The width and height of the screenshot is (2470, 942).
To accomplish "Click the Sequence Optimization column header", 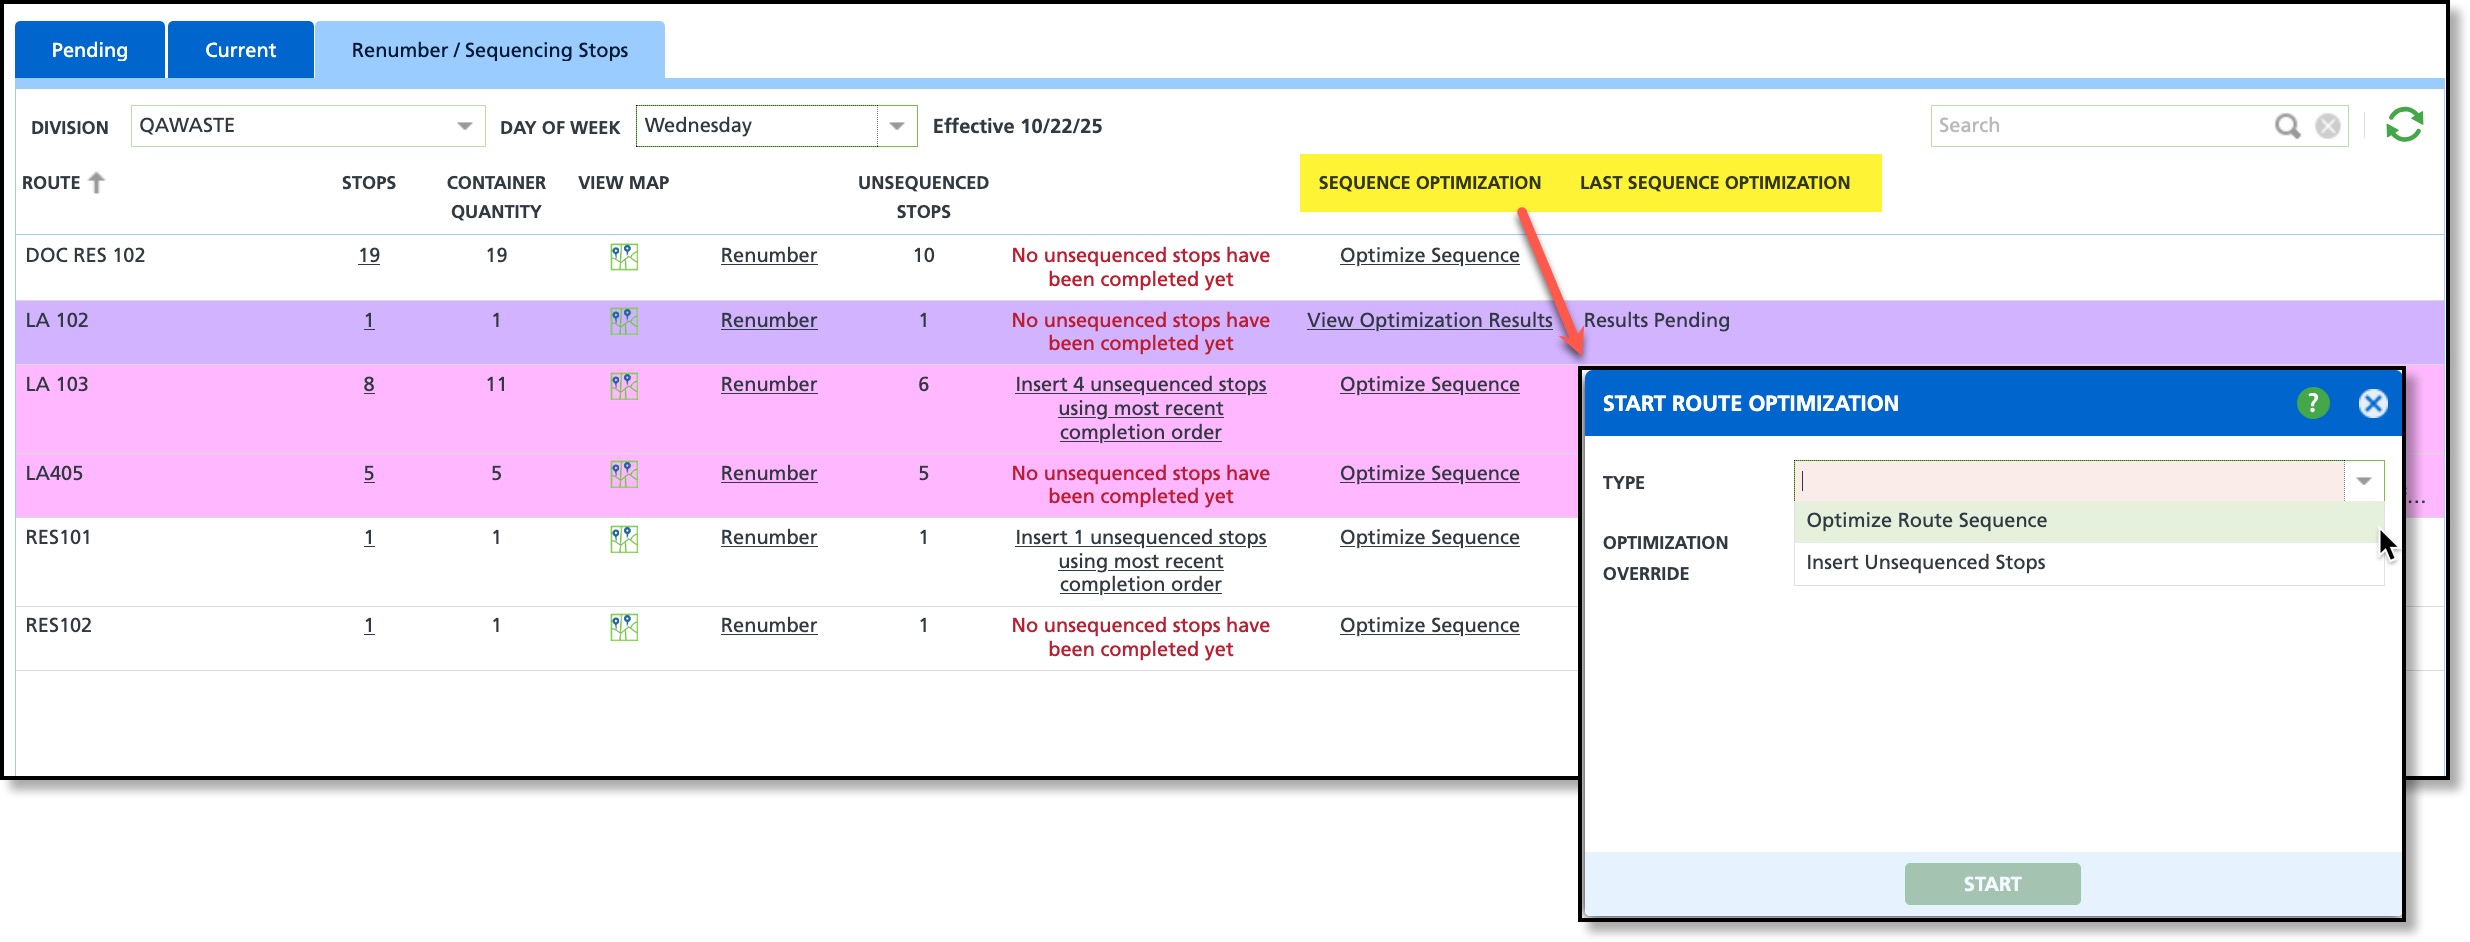I will [x=1430, y=183].
